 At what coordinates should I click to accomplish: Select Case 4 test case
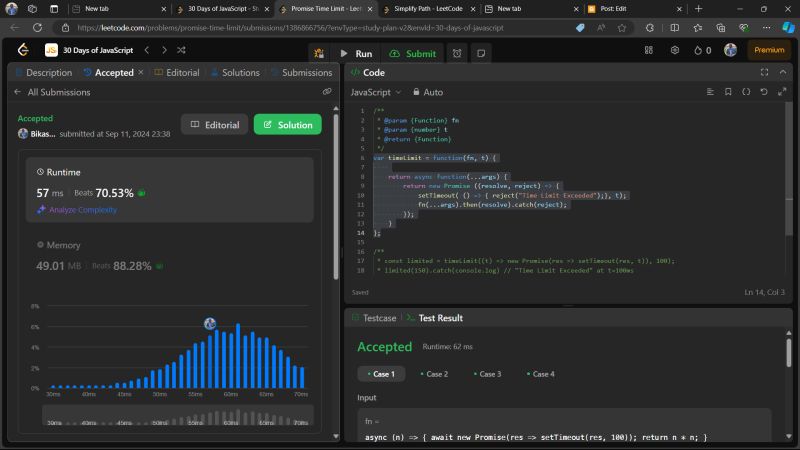coord(540,374)
